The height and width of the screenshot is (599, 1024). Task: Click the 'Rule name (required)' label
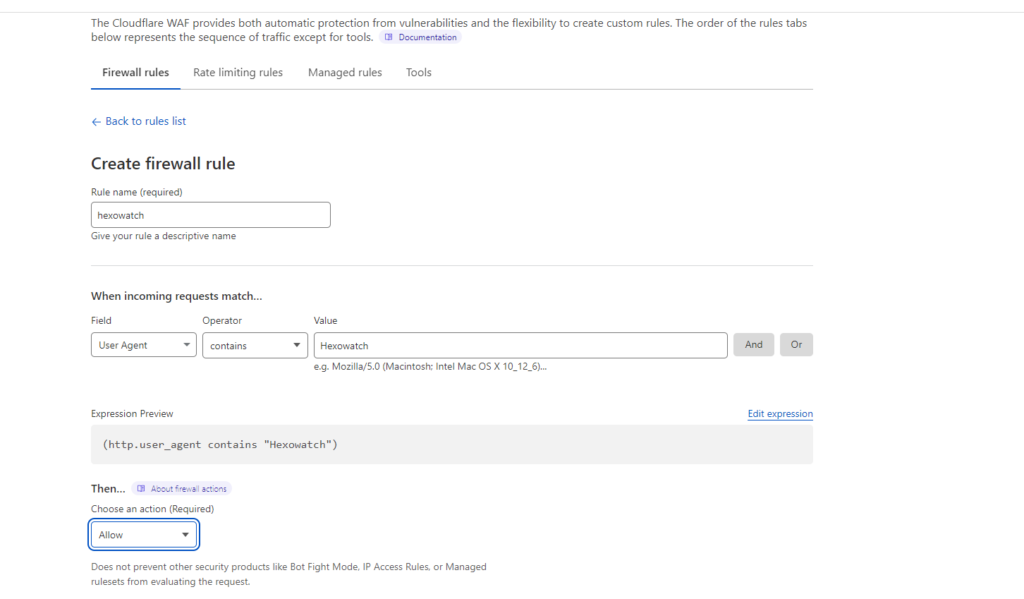136,192
